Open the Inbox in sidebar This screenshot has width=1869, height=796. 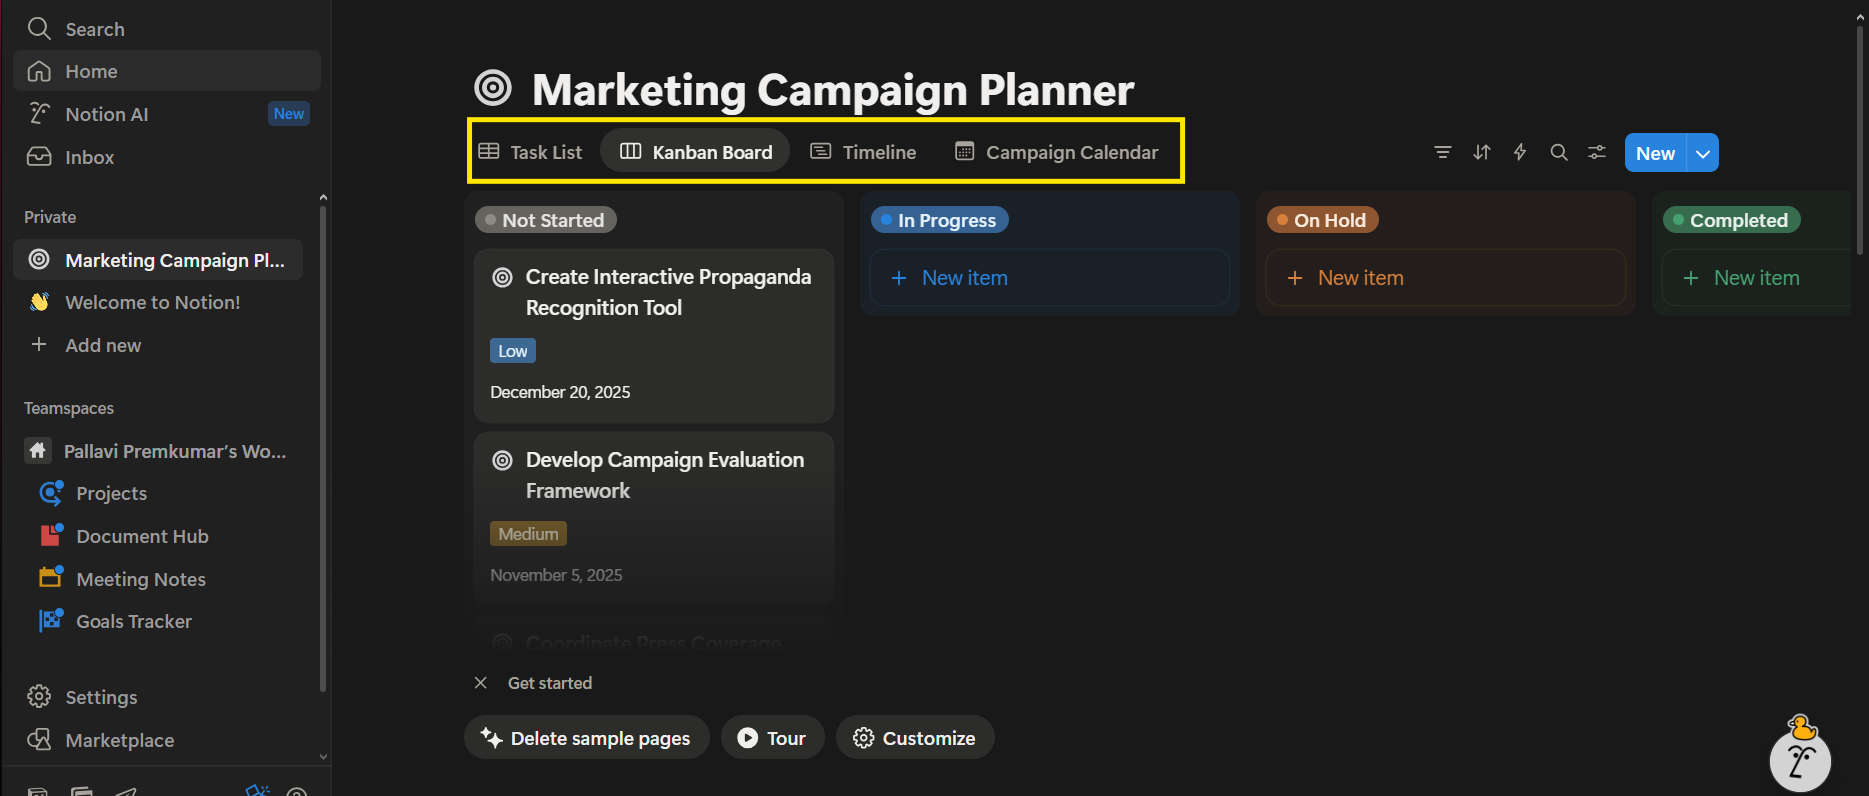pos(89,157)
